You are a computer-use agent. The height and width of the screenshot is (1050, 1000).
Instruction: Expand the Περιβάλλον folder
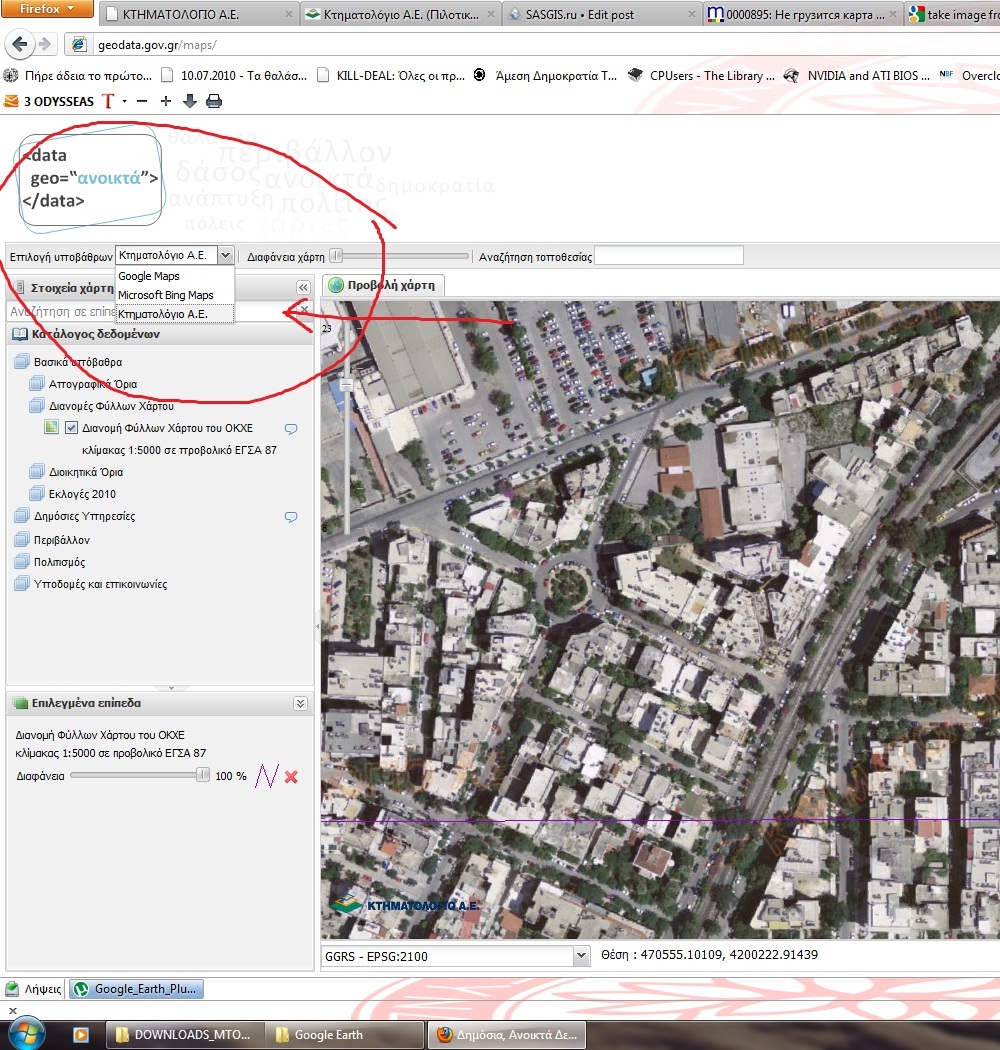(22, 540)
